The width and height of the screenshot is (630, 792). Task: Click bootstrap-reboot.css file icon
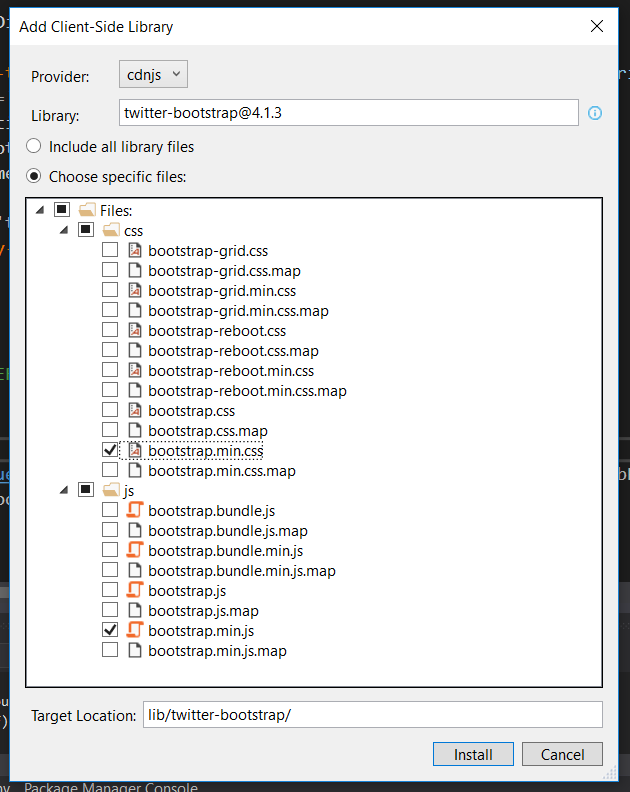click(x=134, y=330)
